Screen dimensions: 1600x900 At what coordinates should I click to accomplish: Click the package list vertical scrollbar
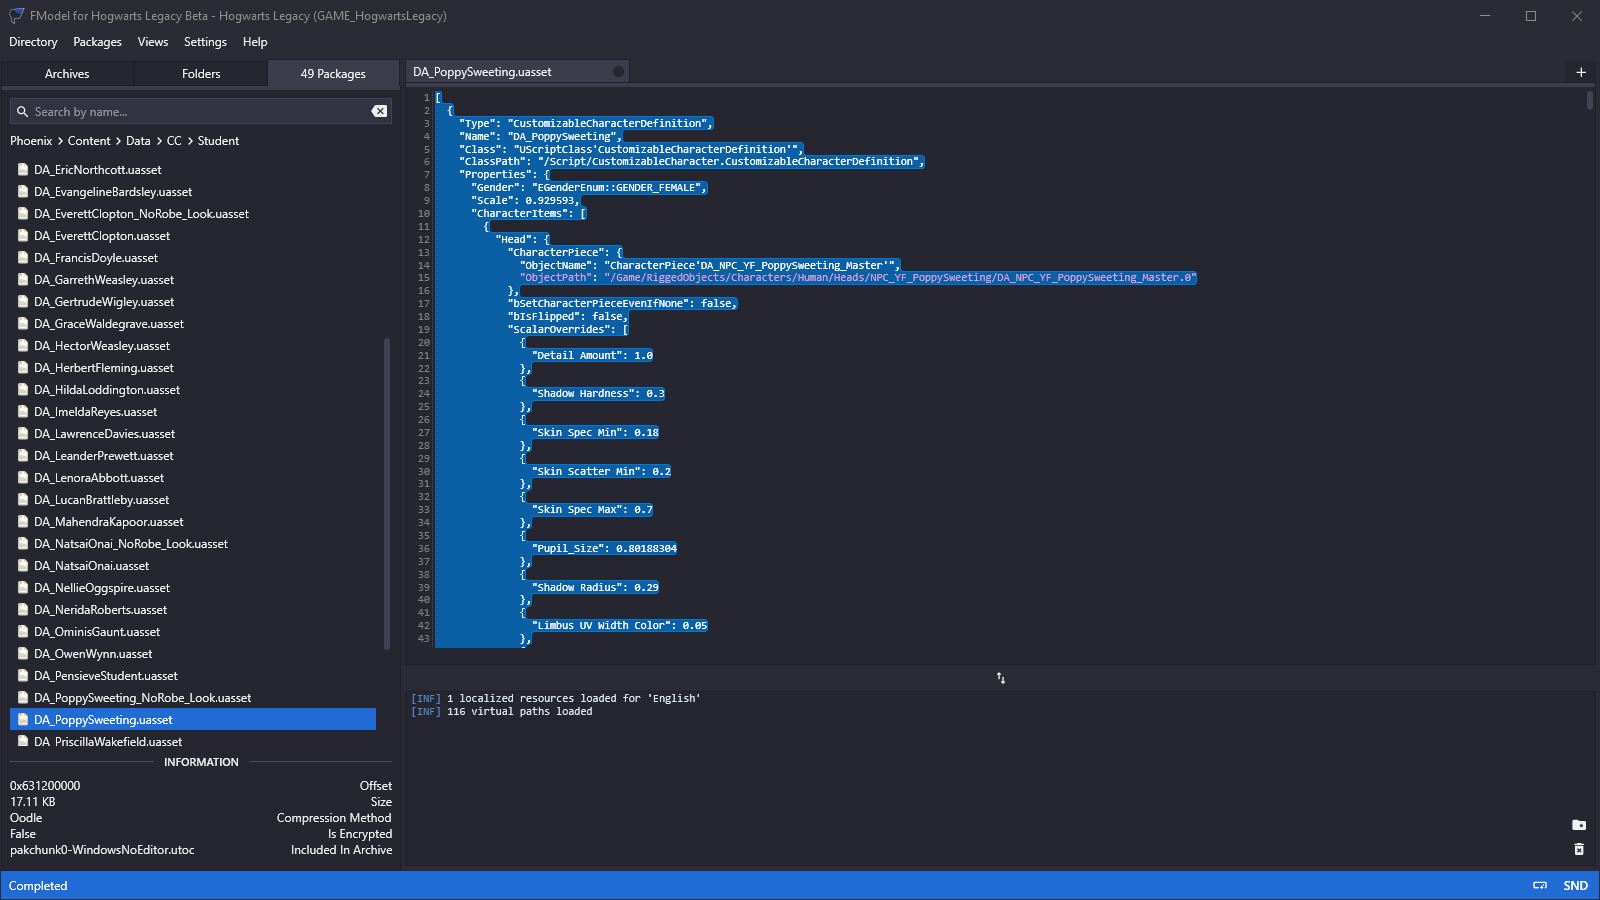point(387,493)
